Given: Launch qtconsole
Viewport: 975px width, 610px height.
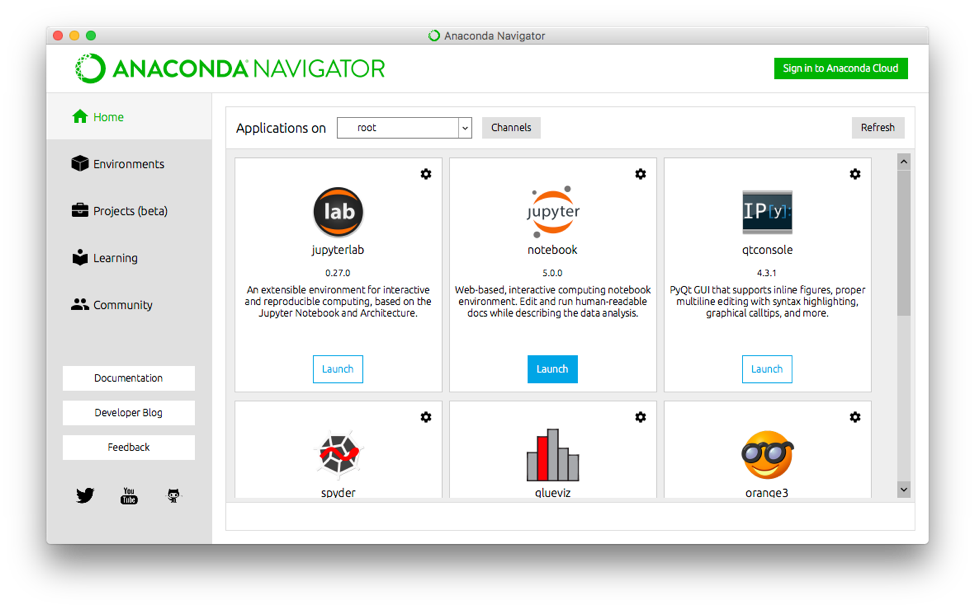Looking at the screenshot, I should [767, 369].
